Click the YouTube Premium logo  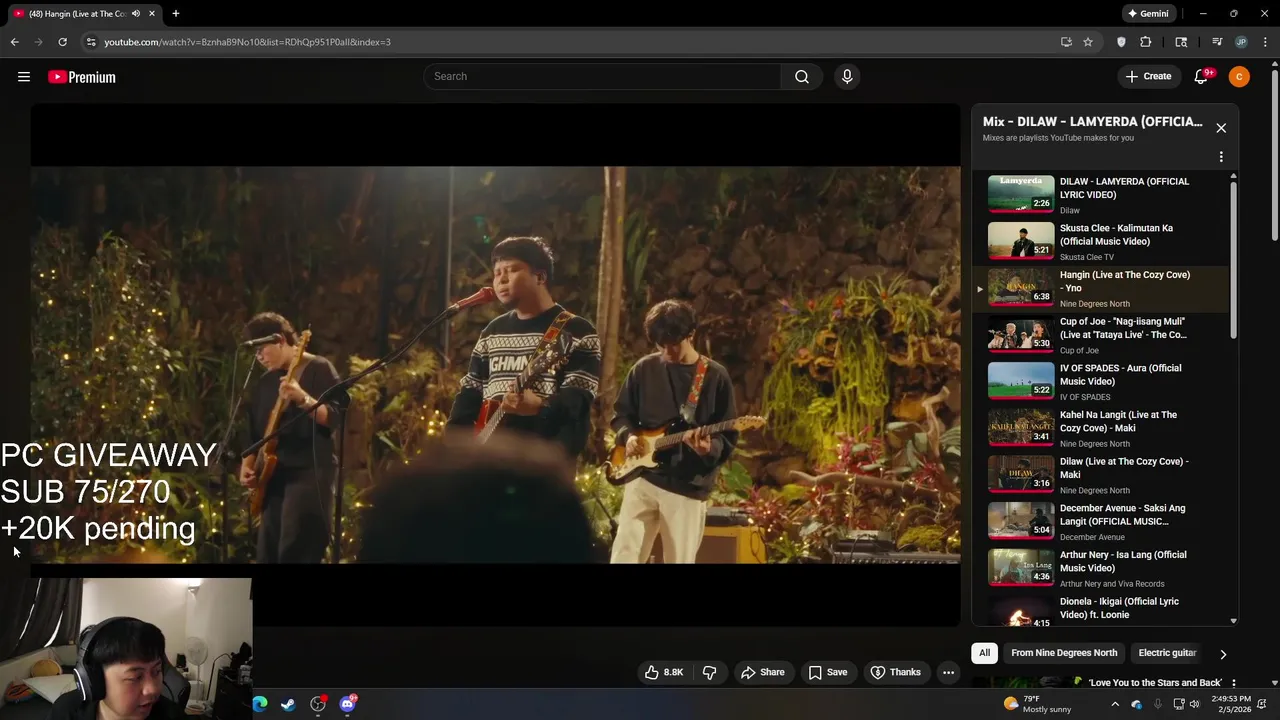(x=82, y=77)
